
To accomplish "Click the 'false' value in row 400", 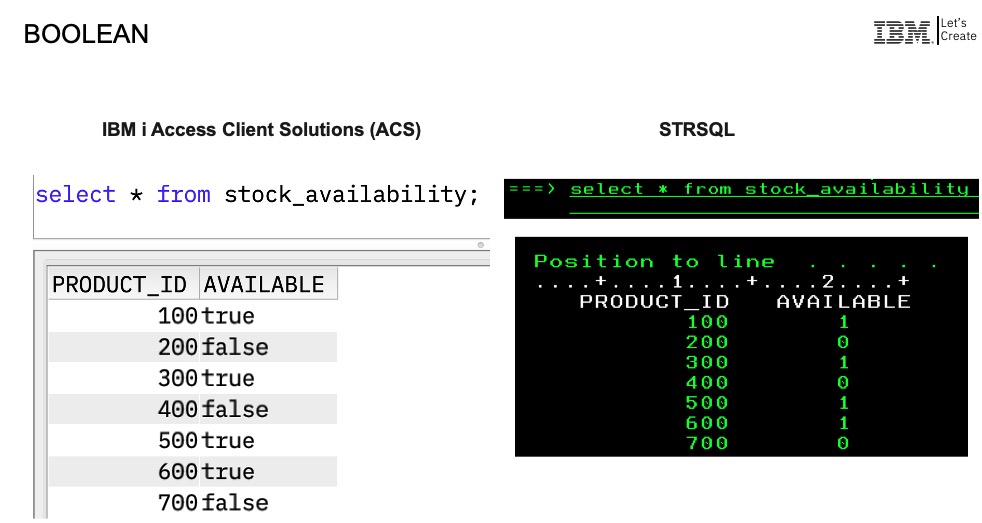I will click(x=235, y=410).
